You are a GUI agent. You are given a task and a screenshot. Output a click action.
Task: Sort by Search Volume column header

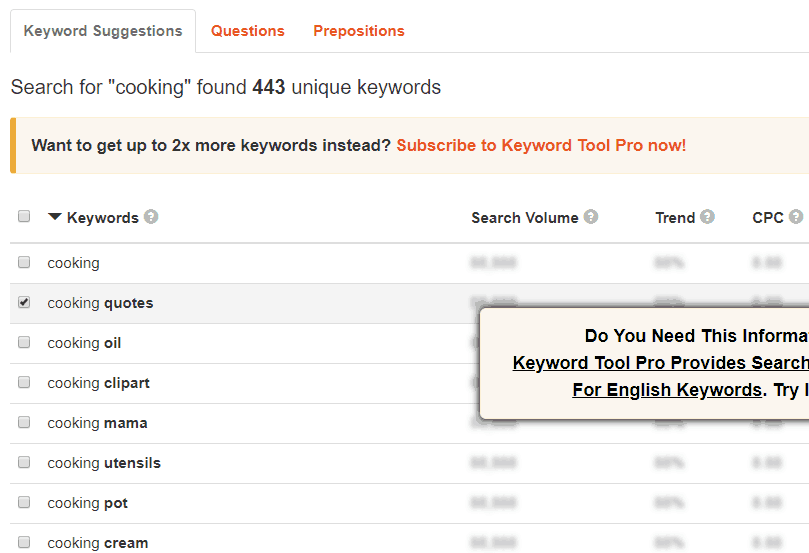[x=525, y=218]
